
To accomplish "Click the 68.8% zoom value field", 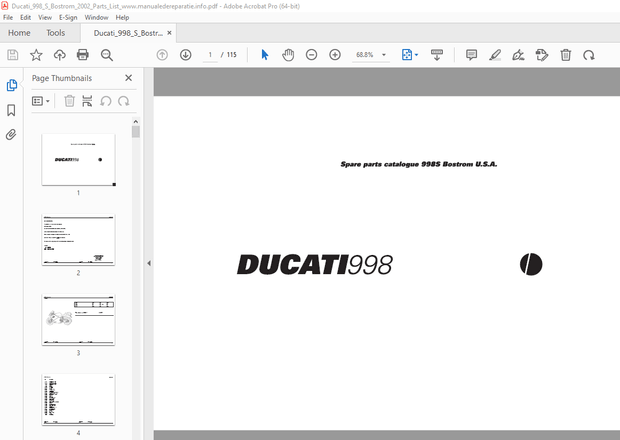I will [x=365, y=55].
